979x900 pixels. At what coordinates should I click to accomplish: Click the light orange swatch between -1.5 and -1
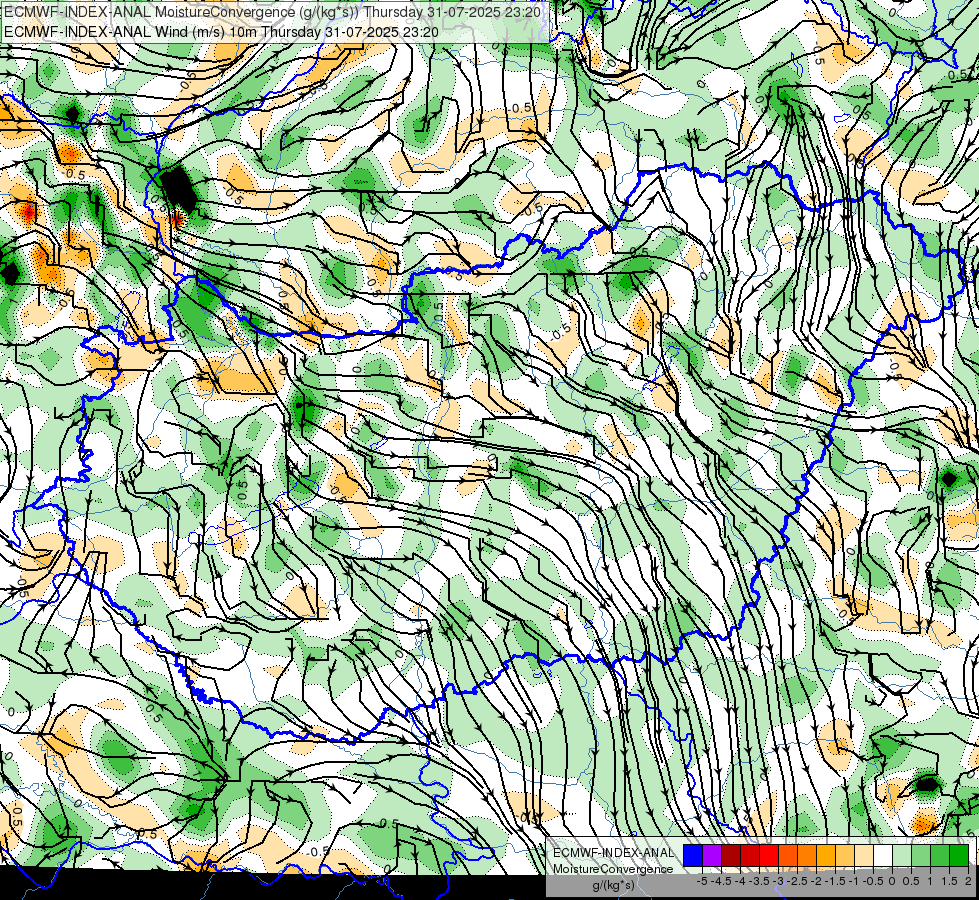845,855
